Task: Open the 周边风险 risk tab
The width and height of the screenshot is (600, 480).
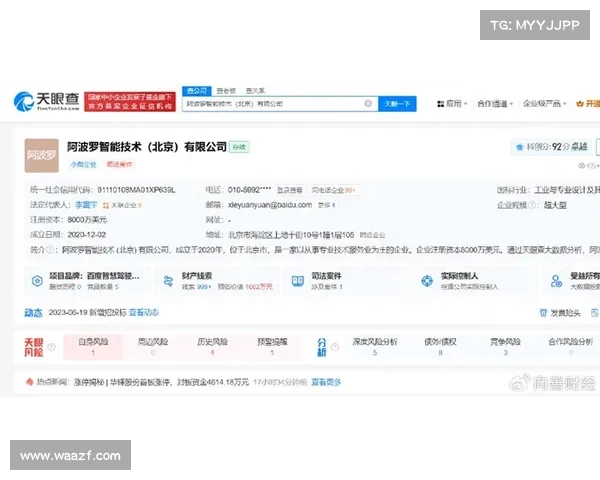Action: click(x=153, y=346)
